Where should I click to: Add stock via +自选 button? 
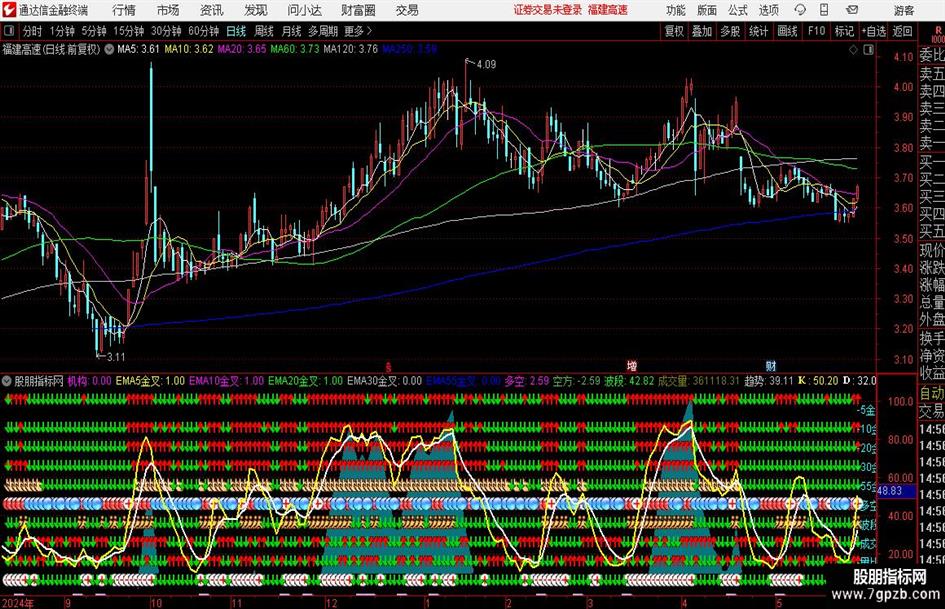(873, 31)
